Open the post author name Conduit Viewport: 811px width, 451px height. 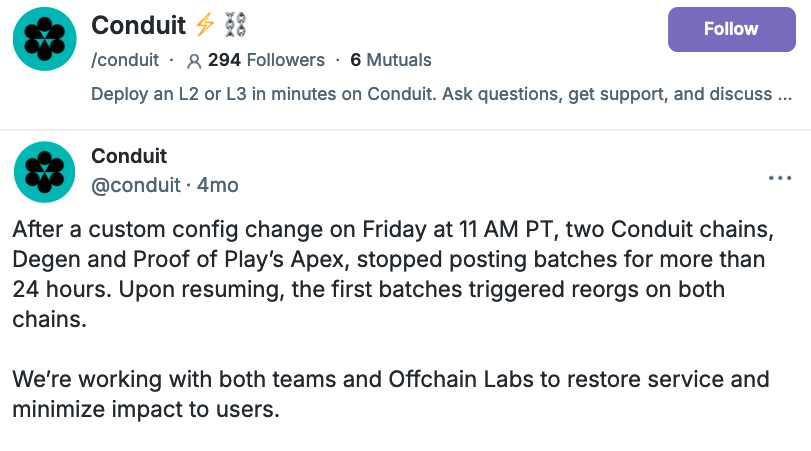129,156
